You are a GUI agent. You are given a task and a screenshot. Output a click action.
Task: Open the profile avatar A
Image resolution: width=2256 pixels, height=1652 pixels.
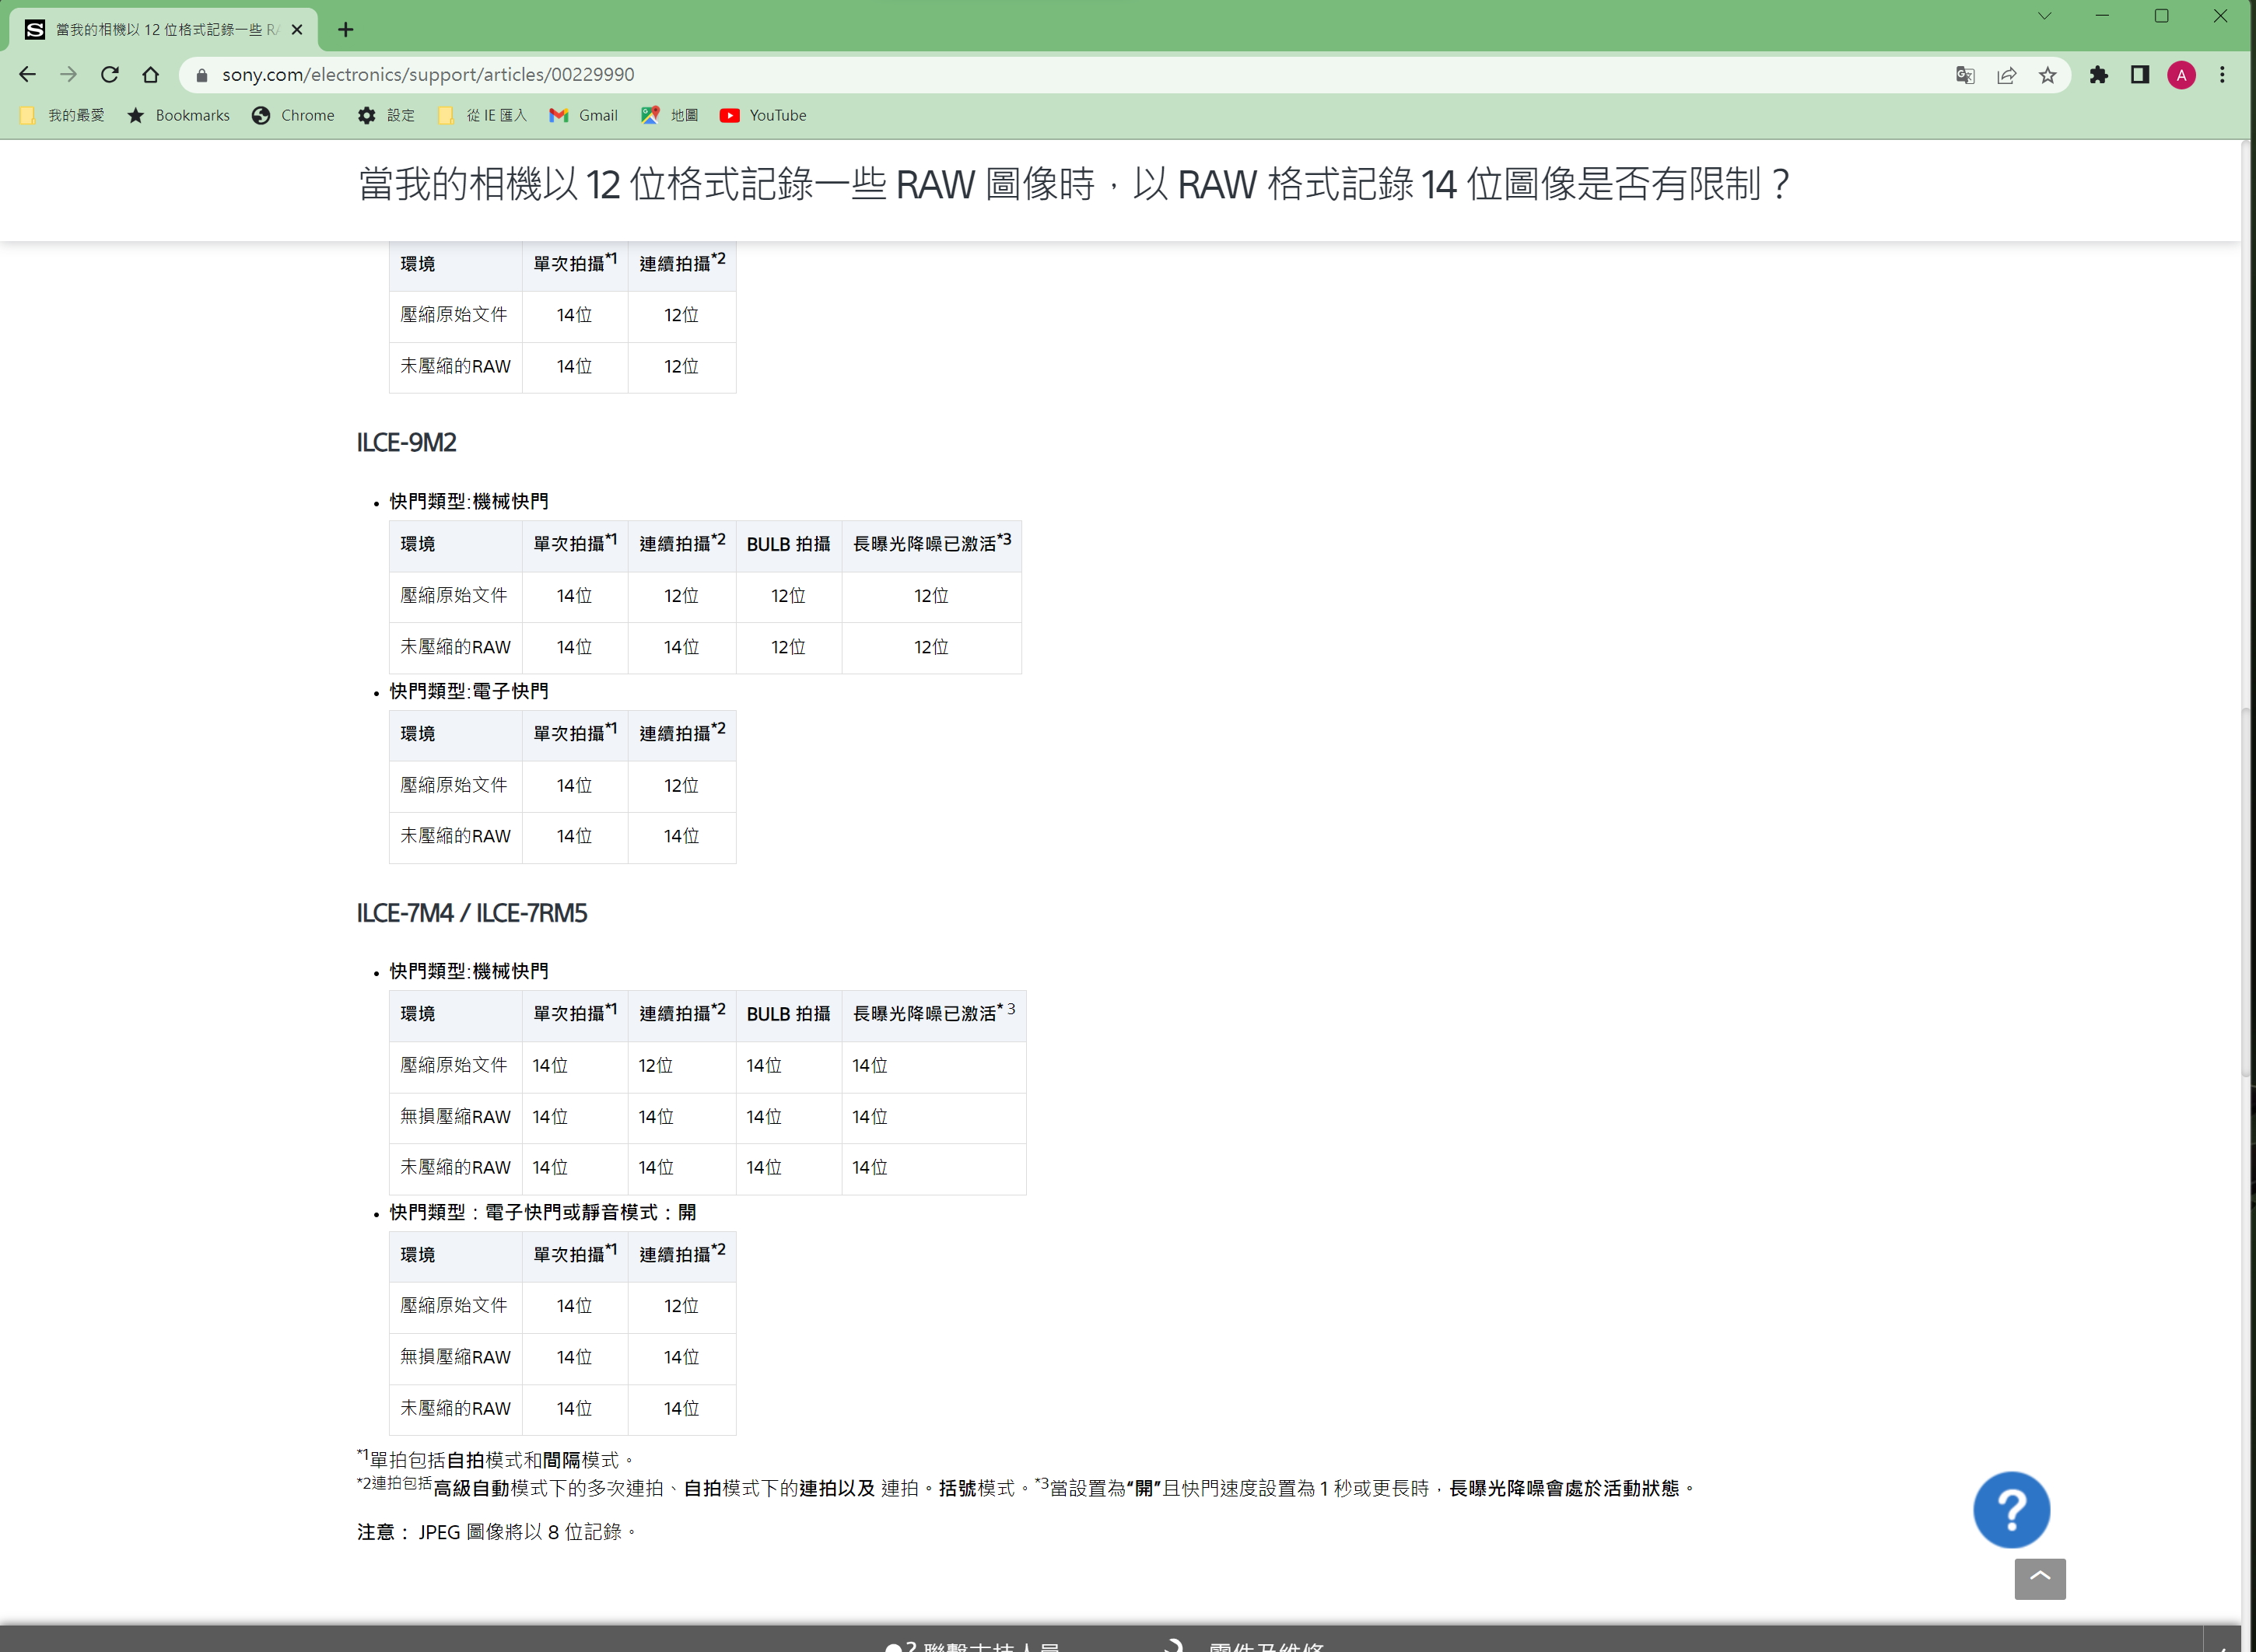(x=2182, y=75)
